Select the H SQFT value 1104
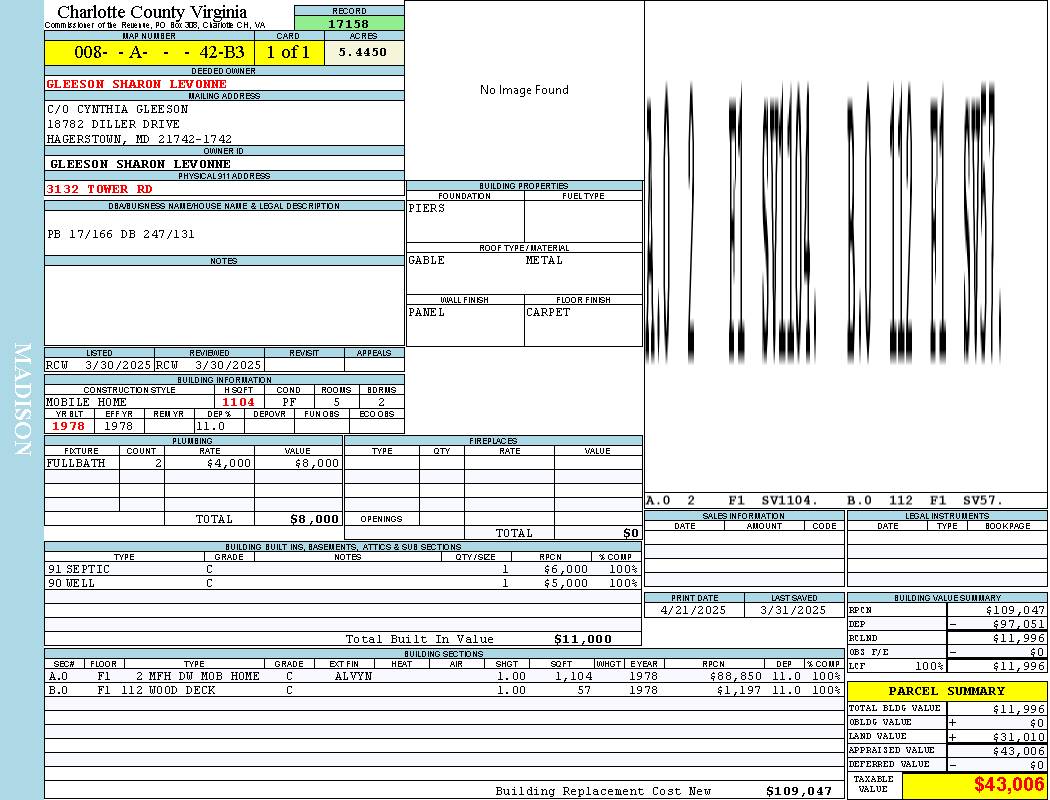1050x800 pixels. [238, 402]
